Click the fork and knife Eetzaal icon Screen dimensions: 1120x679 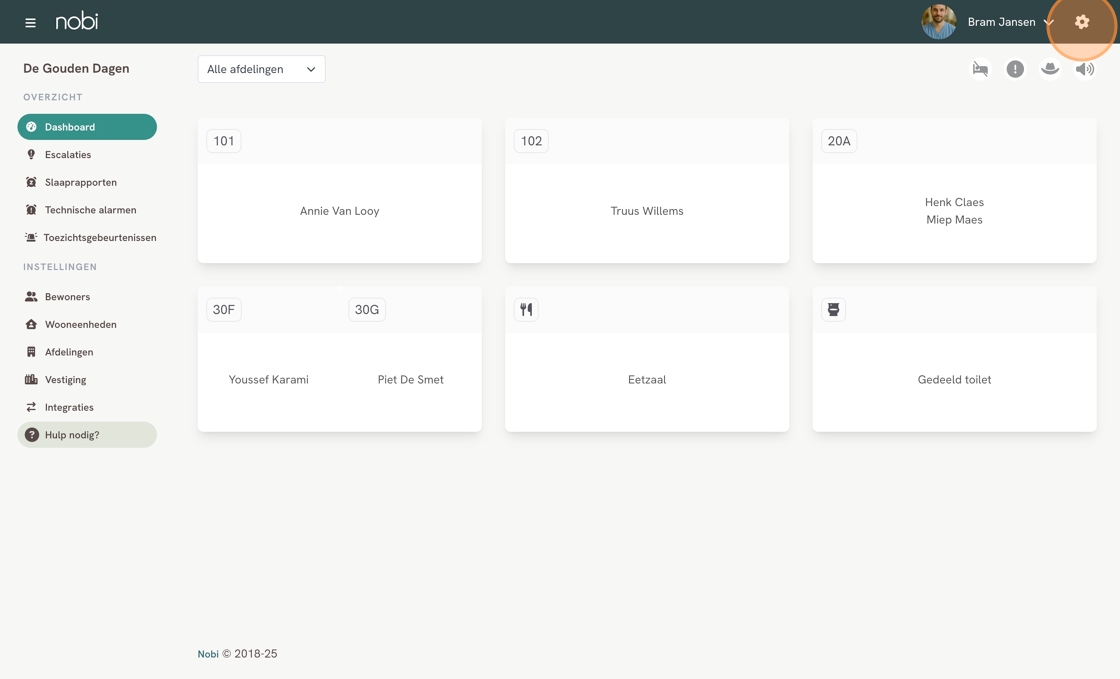click(526, 310)
